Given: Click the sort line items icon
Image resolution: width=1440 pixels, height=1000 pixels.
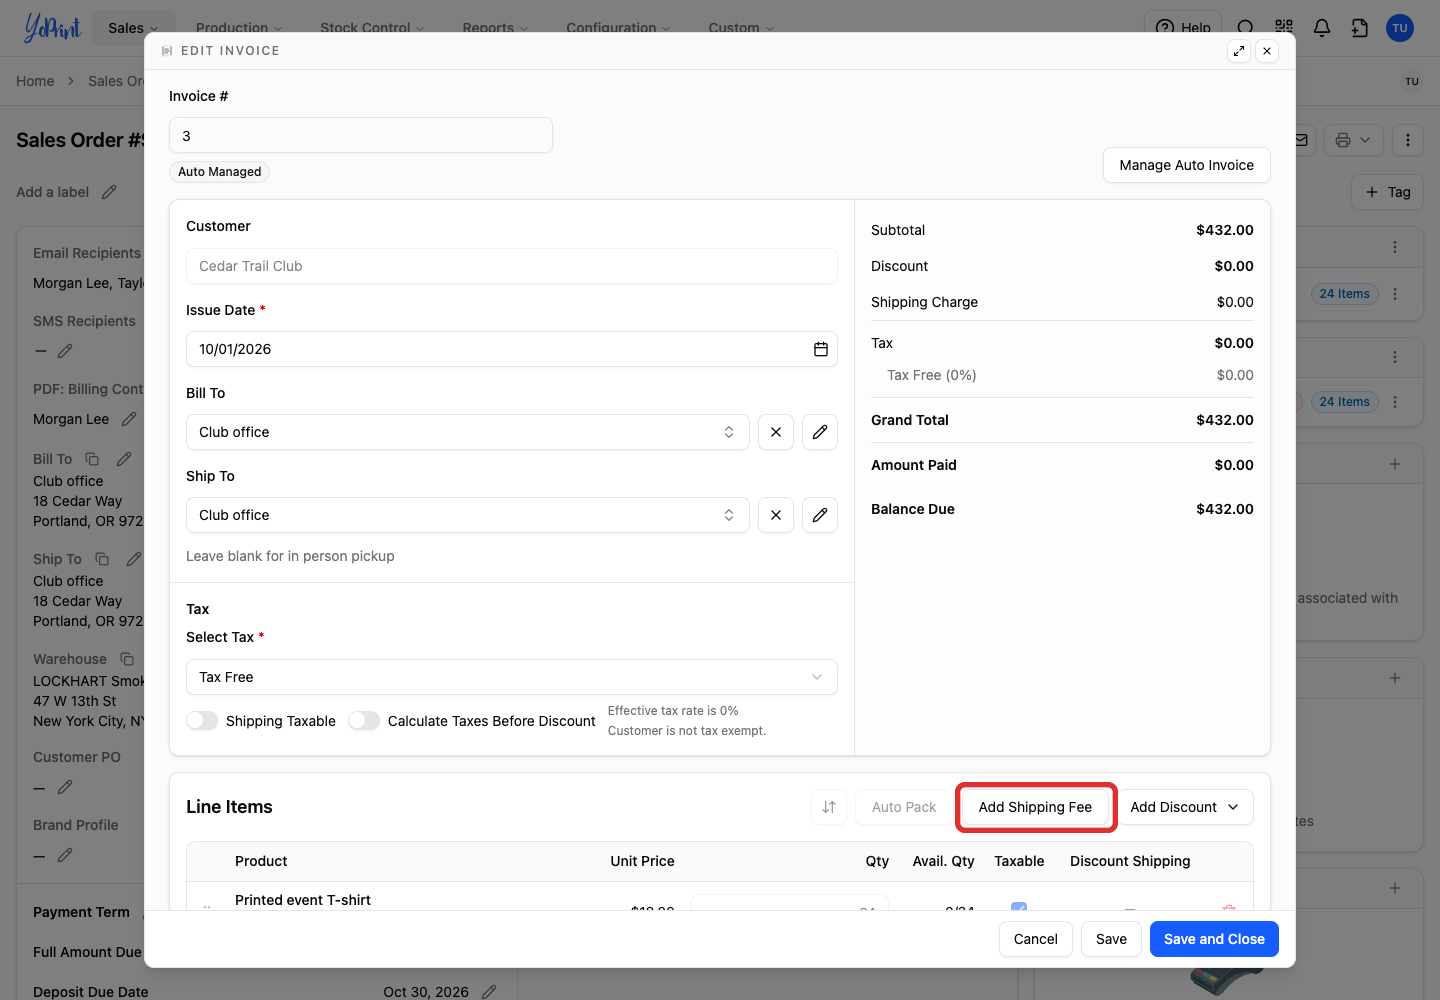Looking at the screenshot, I should (x=829, y=807).
